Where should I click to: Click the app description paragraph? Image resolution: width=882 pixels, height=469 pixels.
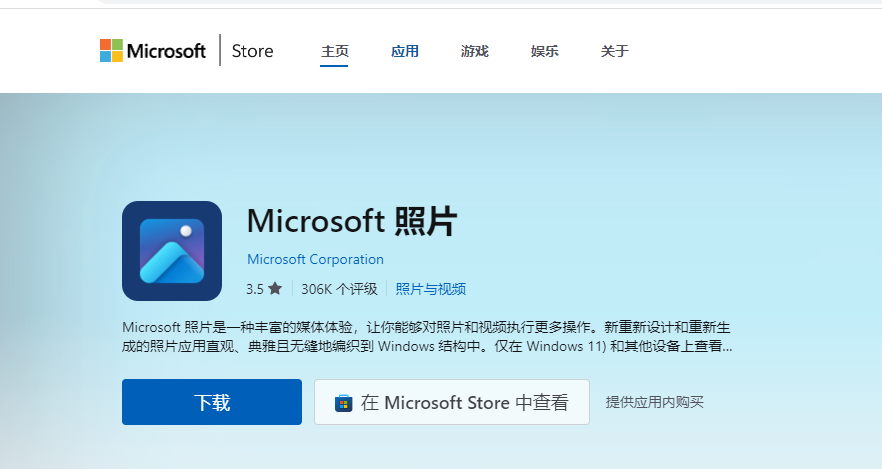(427, 336)
